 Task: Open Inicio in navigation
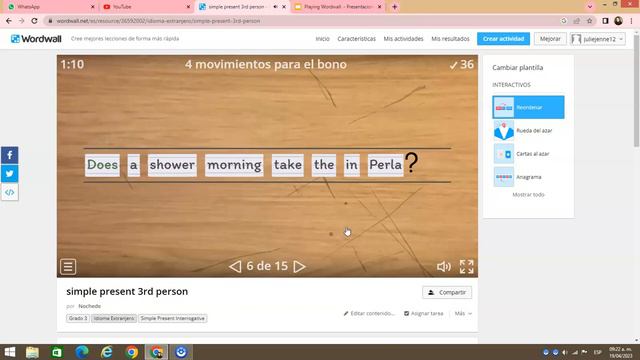pos(322,39)
